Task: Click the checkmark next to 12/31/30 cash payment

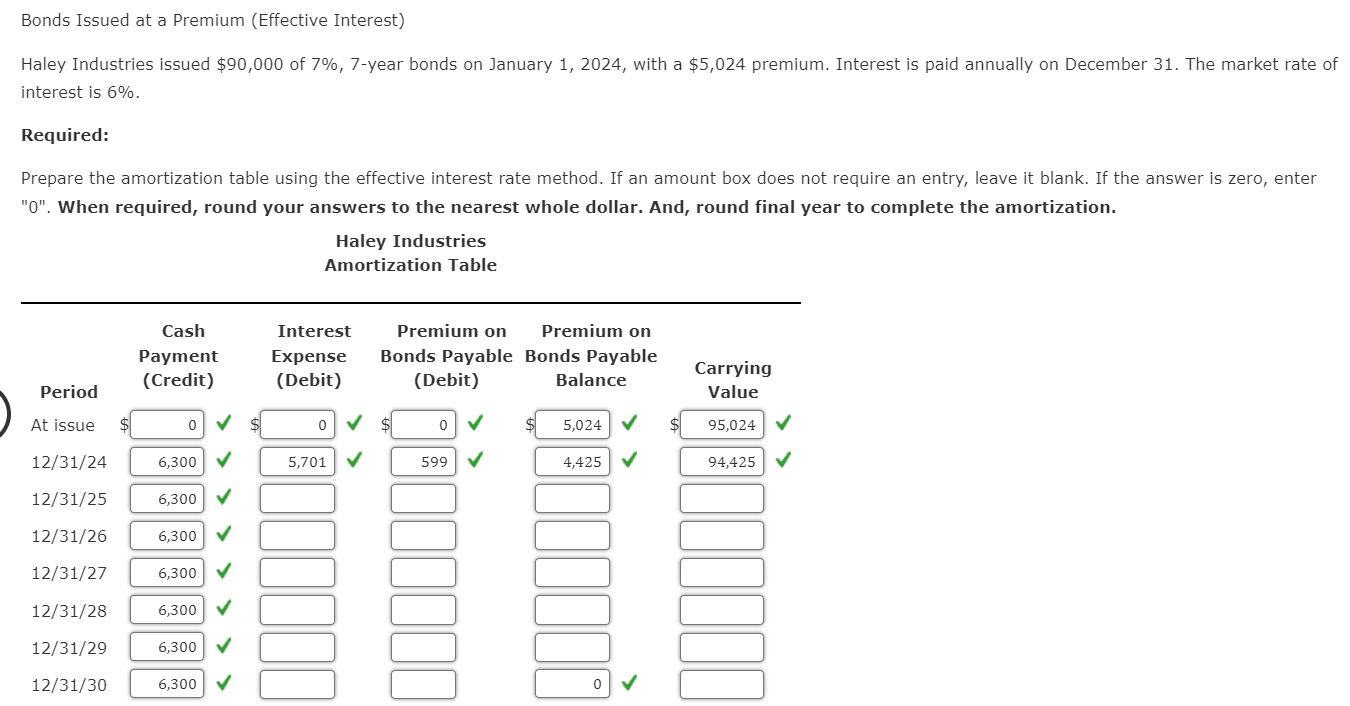Action: coord(222,684)
